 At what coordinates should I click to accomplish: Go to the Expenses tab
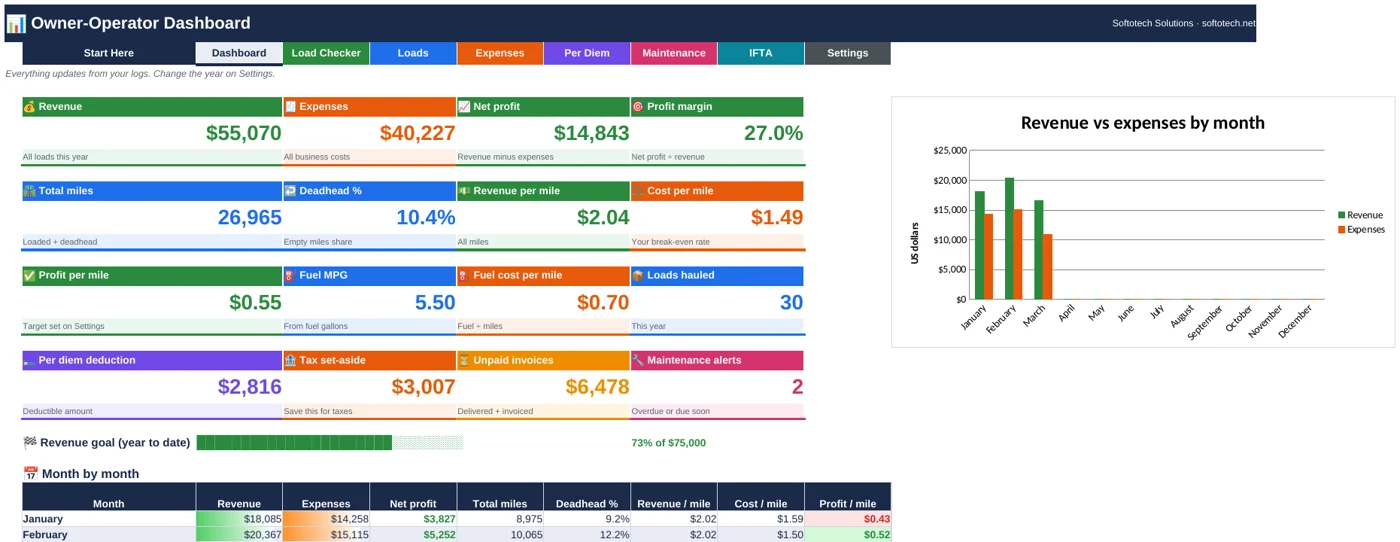(500, 53)
